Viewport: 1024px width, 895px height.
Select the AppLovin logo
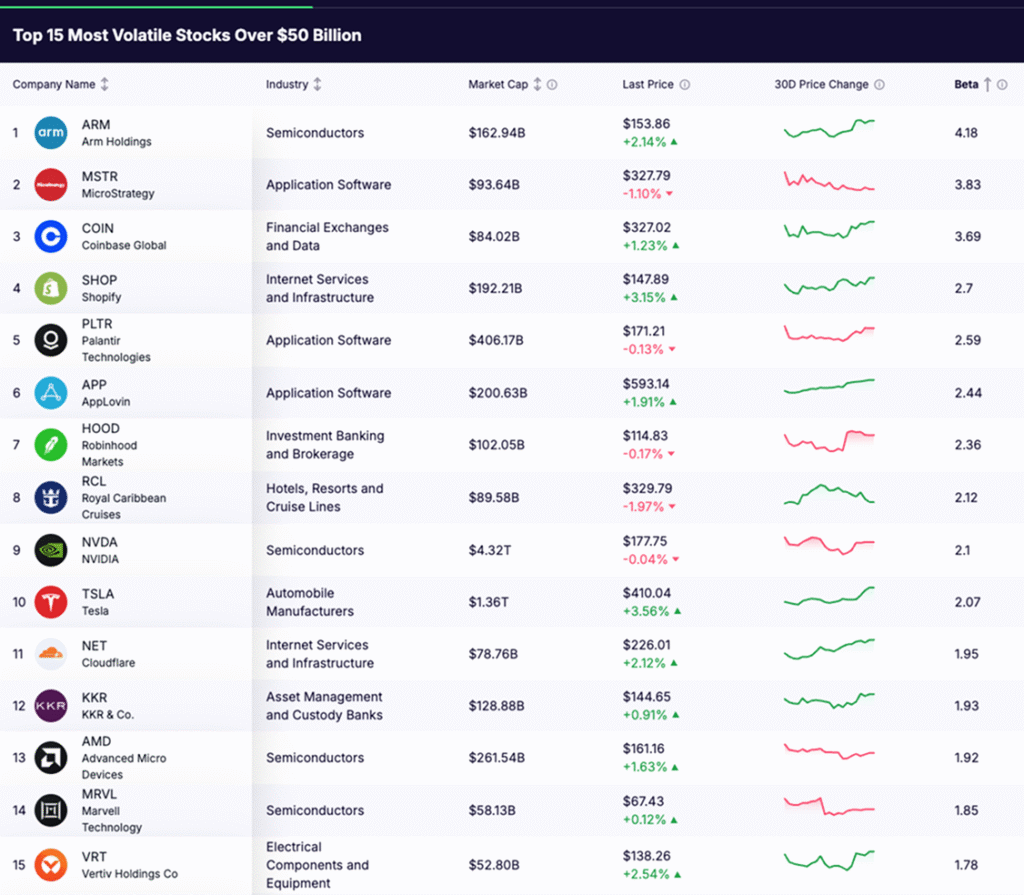(49, 392)
